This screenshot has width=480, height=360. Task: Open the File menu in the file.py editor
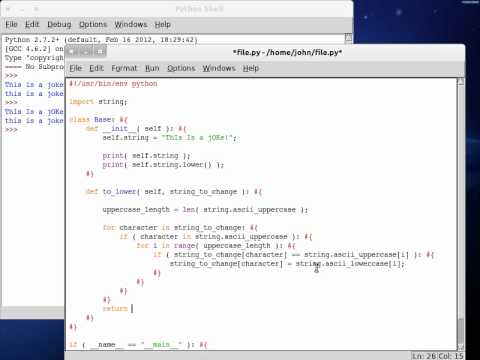coord(76,68)
